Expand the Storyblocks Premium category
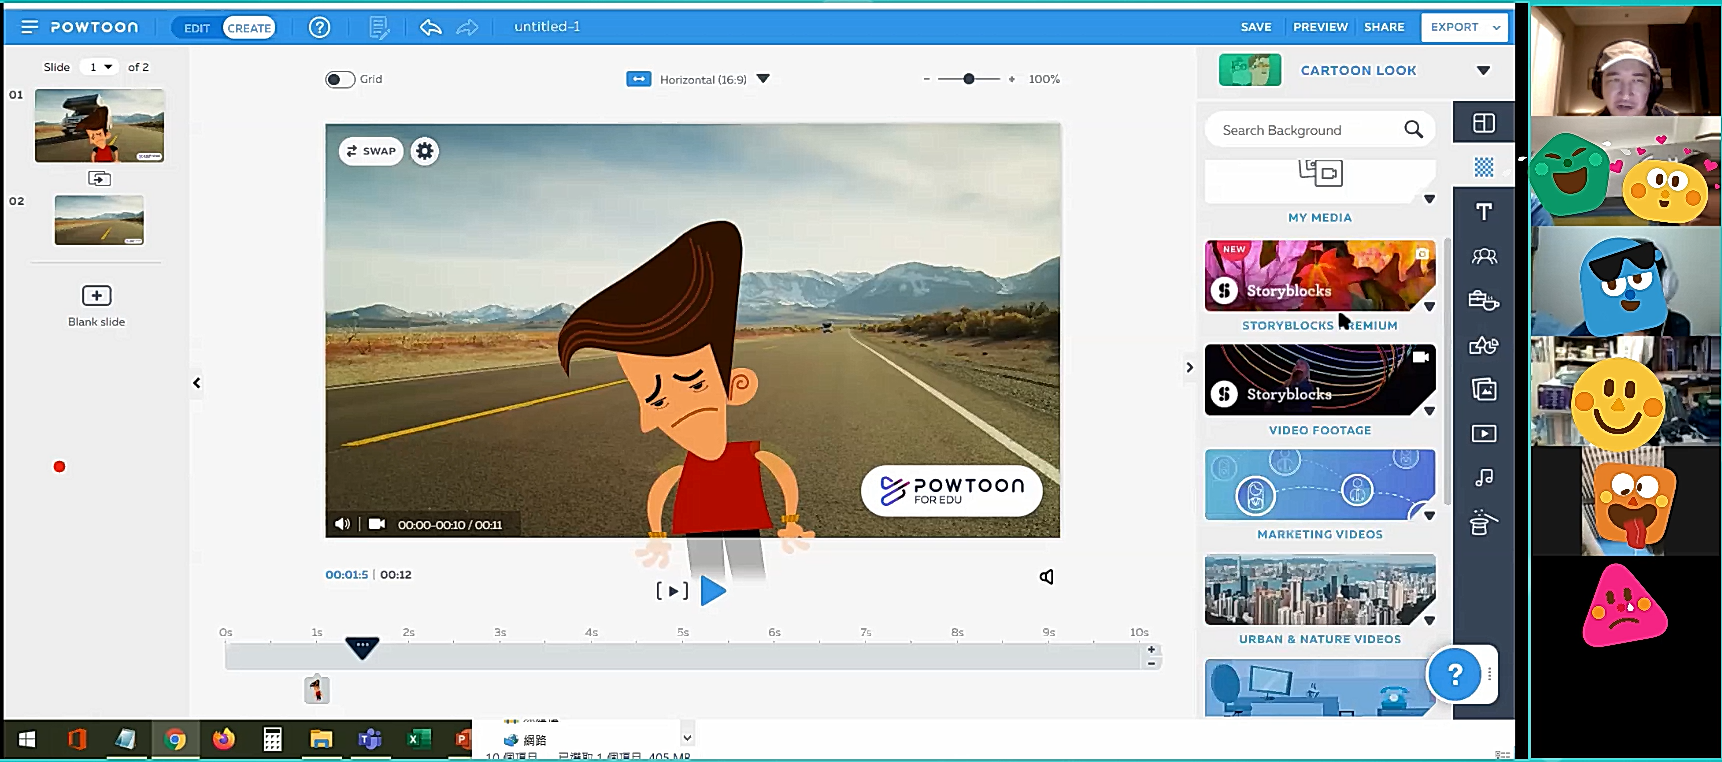The width and height of the screenshot is (1722, 762). (x=1429, y=307)
